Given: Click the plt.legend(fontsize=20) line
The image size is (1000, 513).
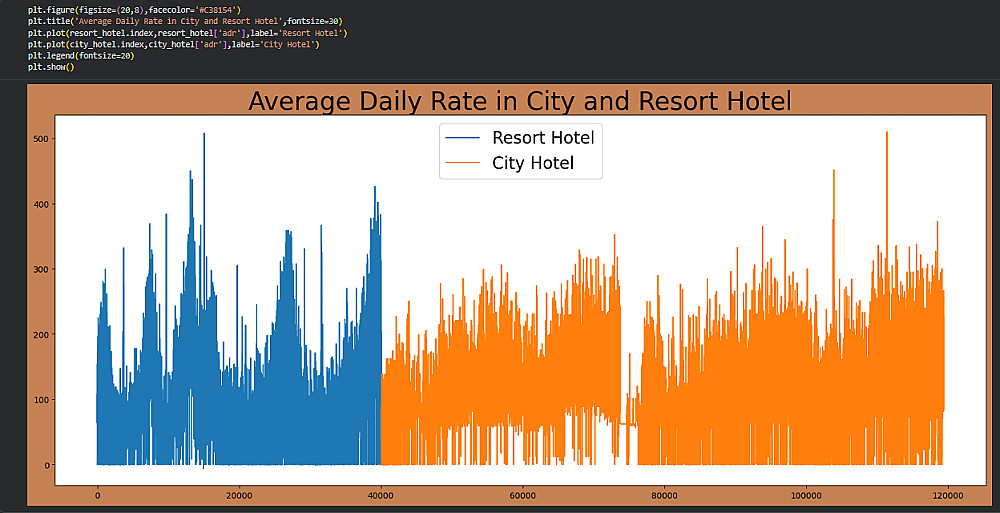Looking at the screenshot, I should pyautogui.click(x=81, y=56).
